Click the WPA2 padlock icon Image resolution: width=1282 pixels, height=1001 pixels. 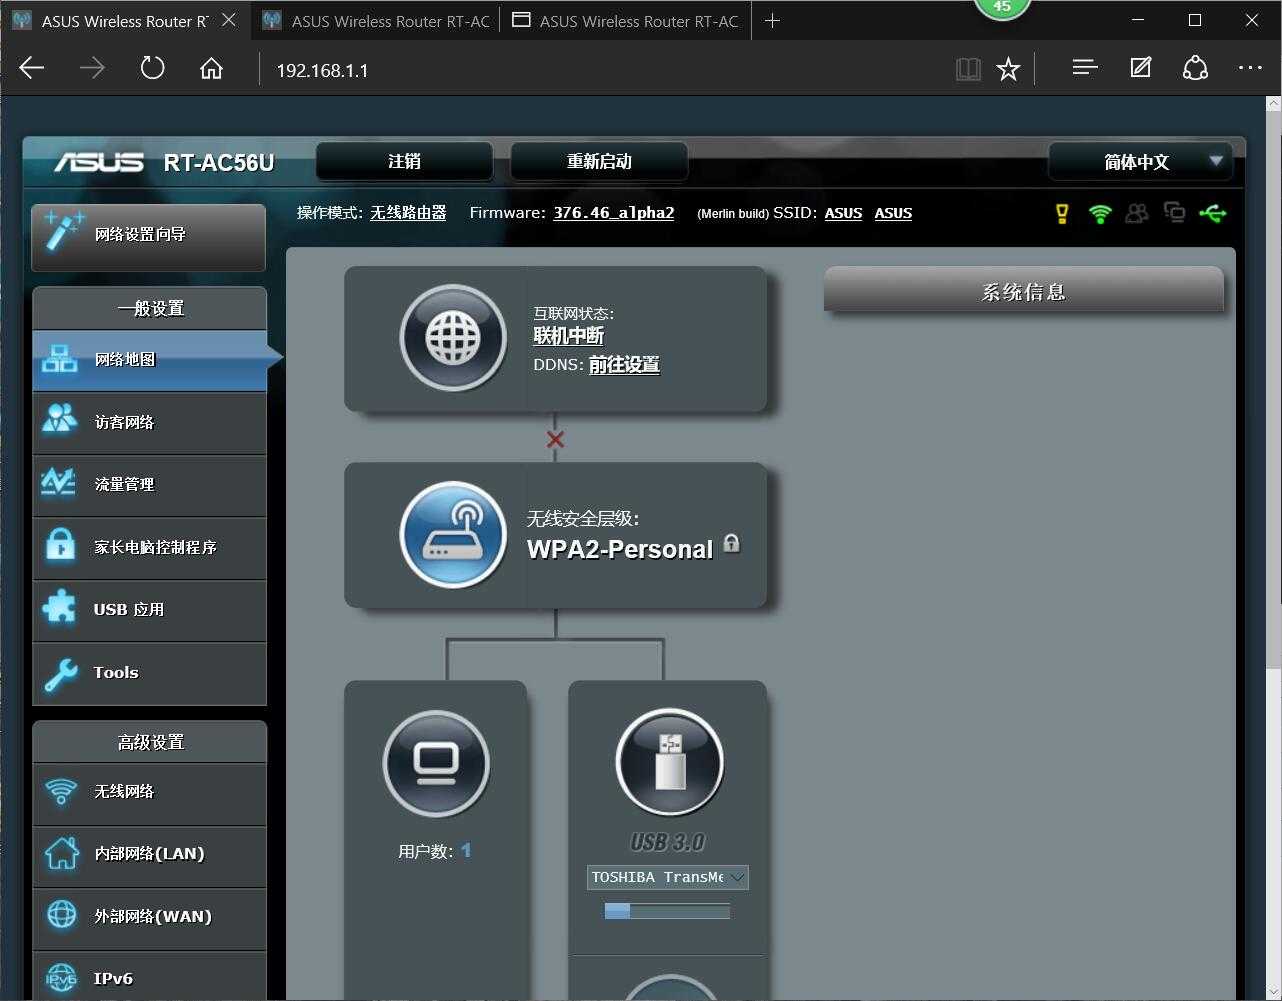coord(732,543)
